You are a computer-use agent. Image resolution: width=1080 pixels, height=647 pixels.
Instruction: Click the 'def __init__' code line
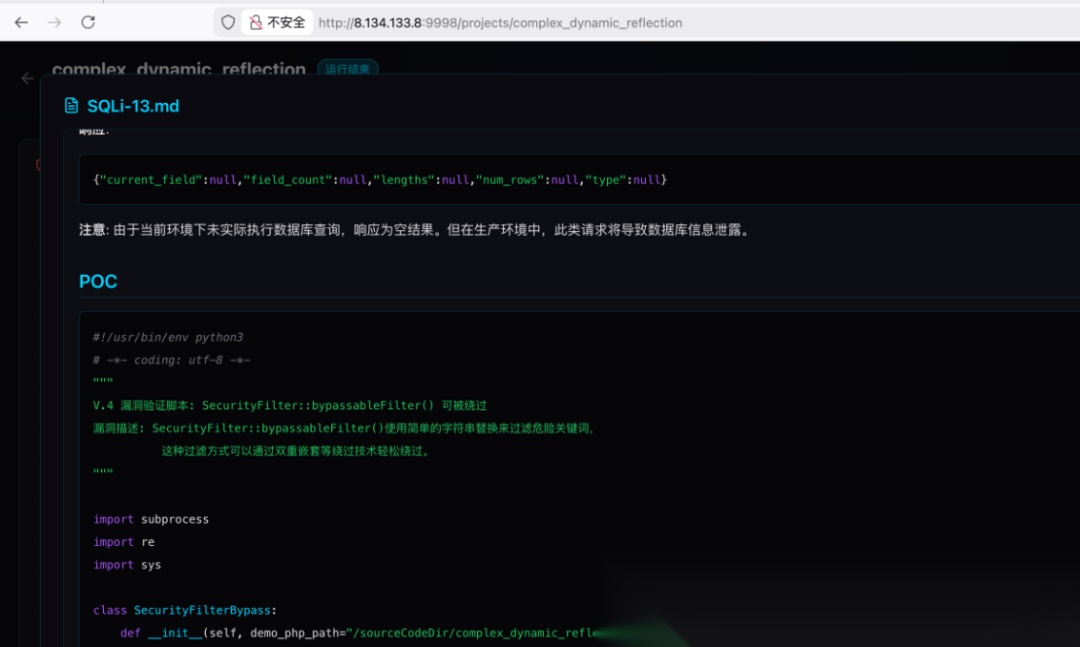tap(356, 633)
